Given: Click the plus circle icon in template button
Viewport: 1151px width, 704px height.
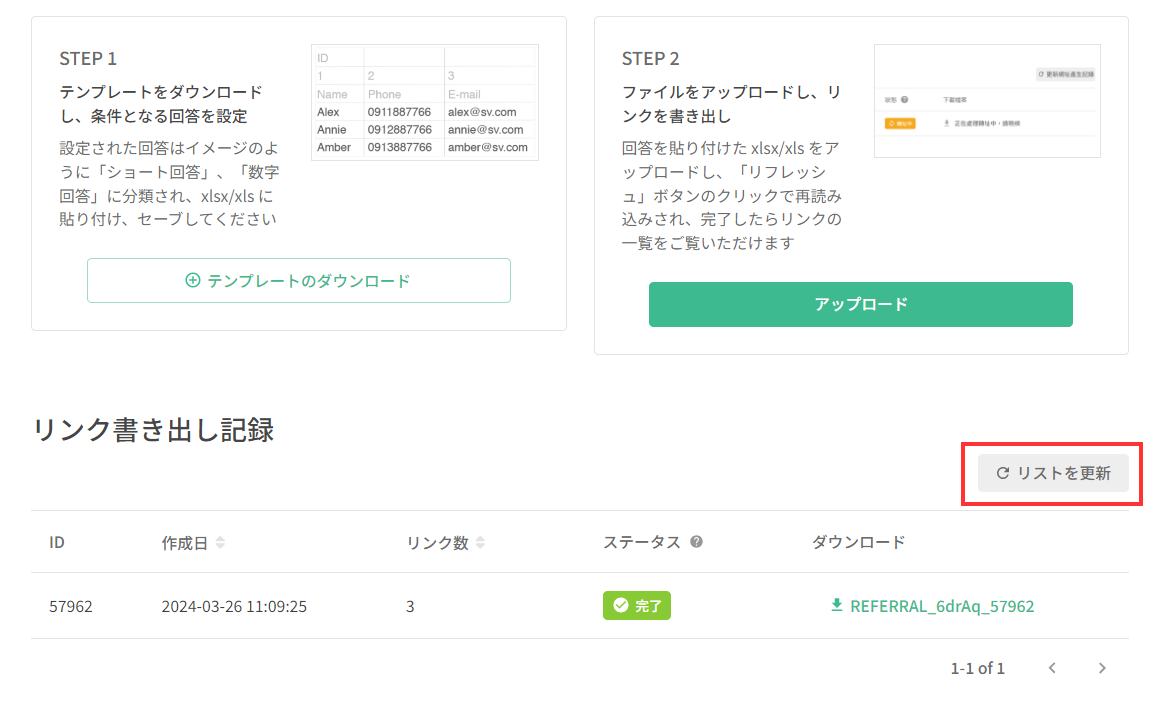Looking at the screenshot, I should click(193, 280).
